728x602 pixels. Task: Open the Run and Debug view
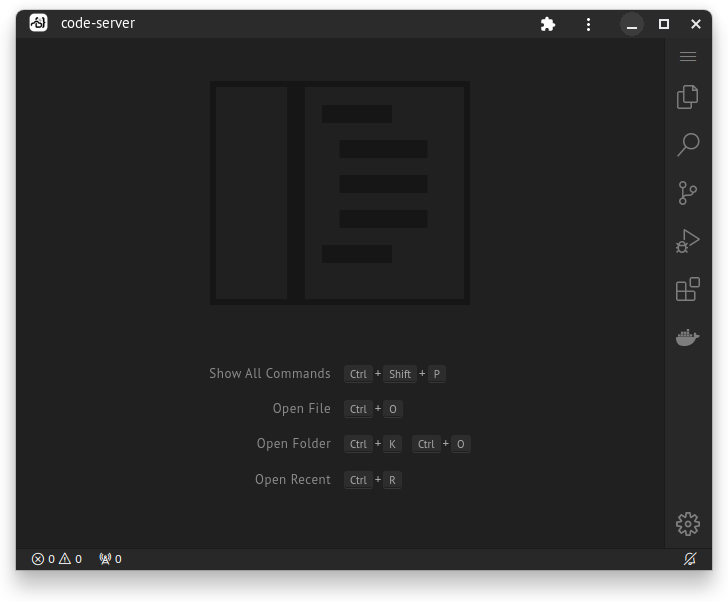(x=688, y=241)
